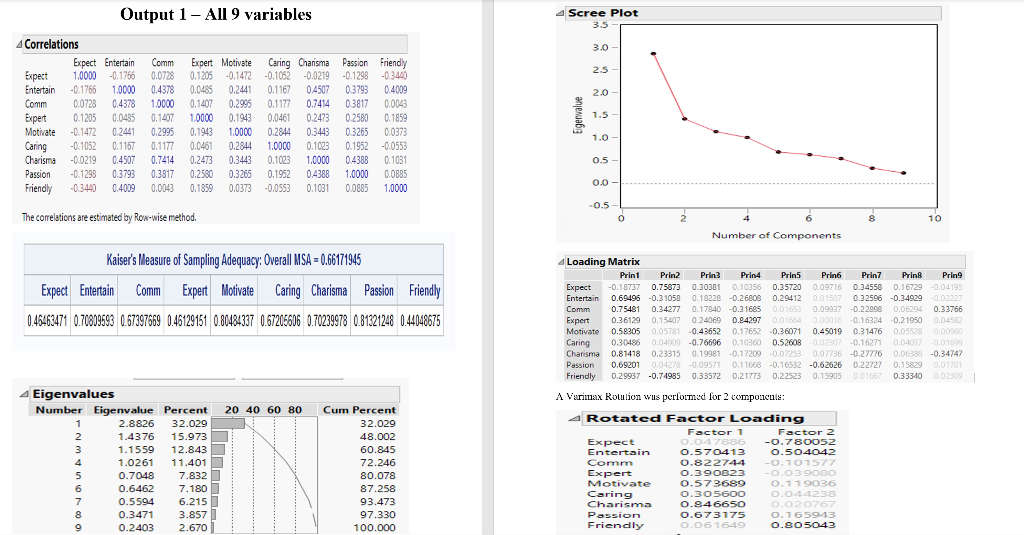This screenshot has height=535, width=1024.
Task: Click the longest bar in the eigenvalue percent chart
Action: (x=227, y=424)
